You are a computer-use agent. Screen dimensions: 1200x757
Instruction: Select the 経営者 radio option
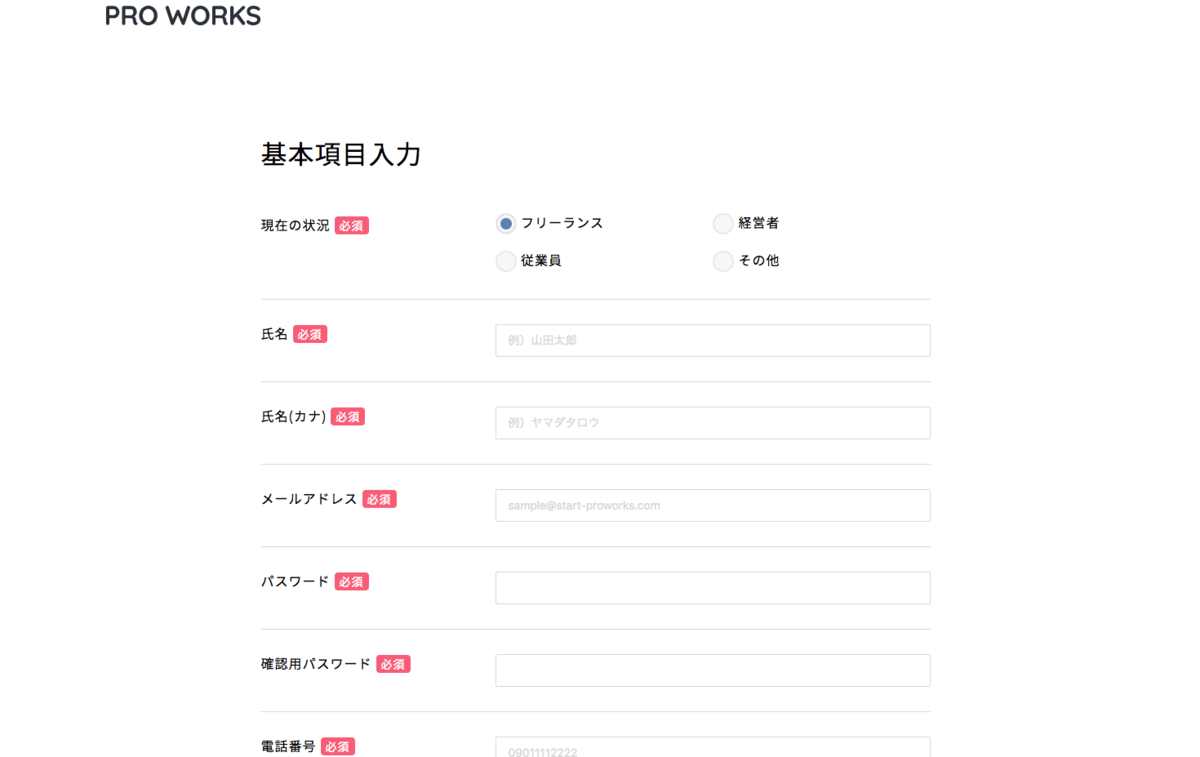pyautogui.click(x=723, y=223)
